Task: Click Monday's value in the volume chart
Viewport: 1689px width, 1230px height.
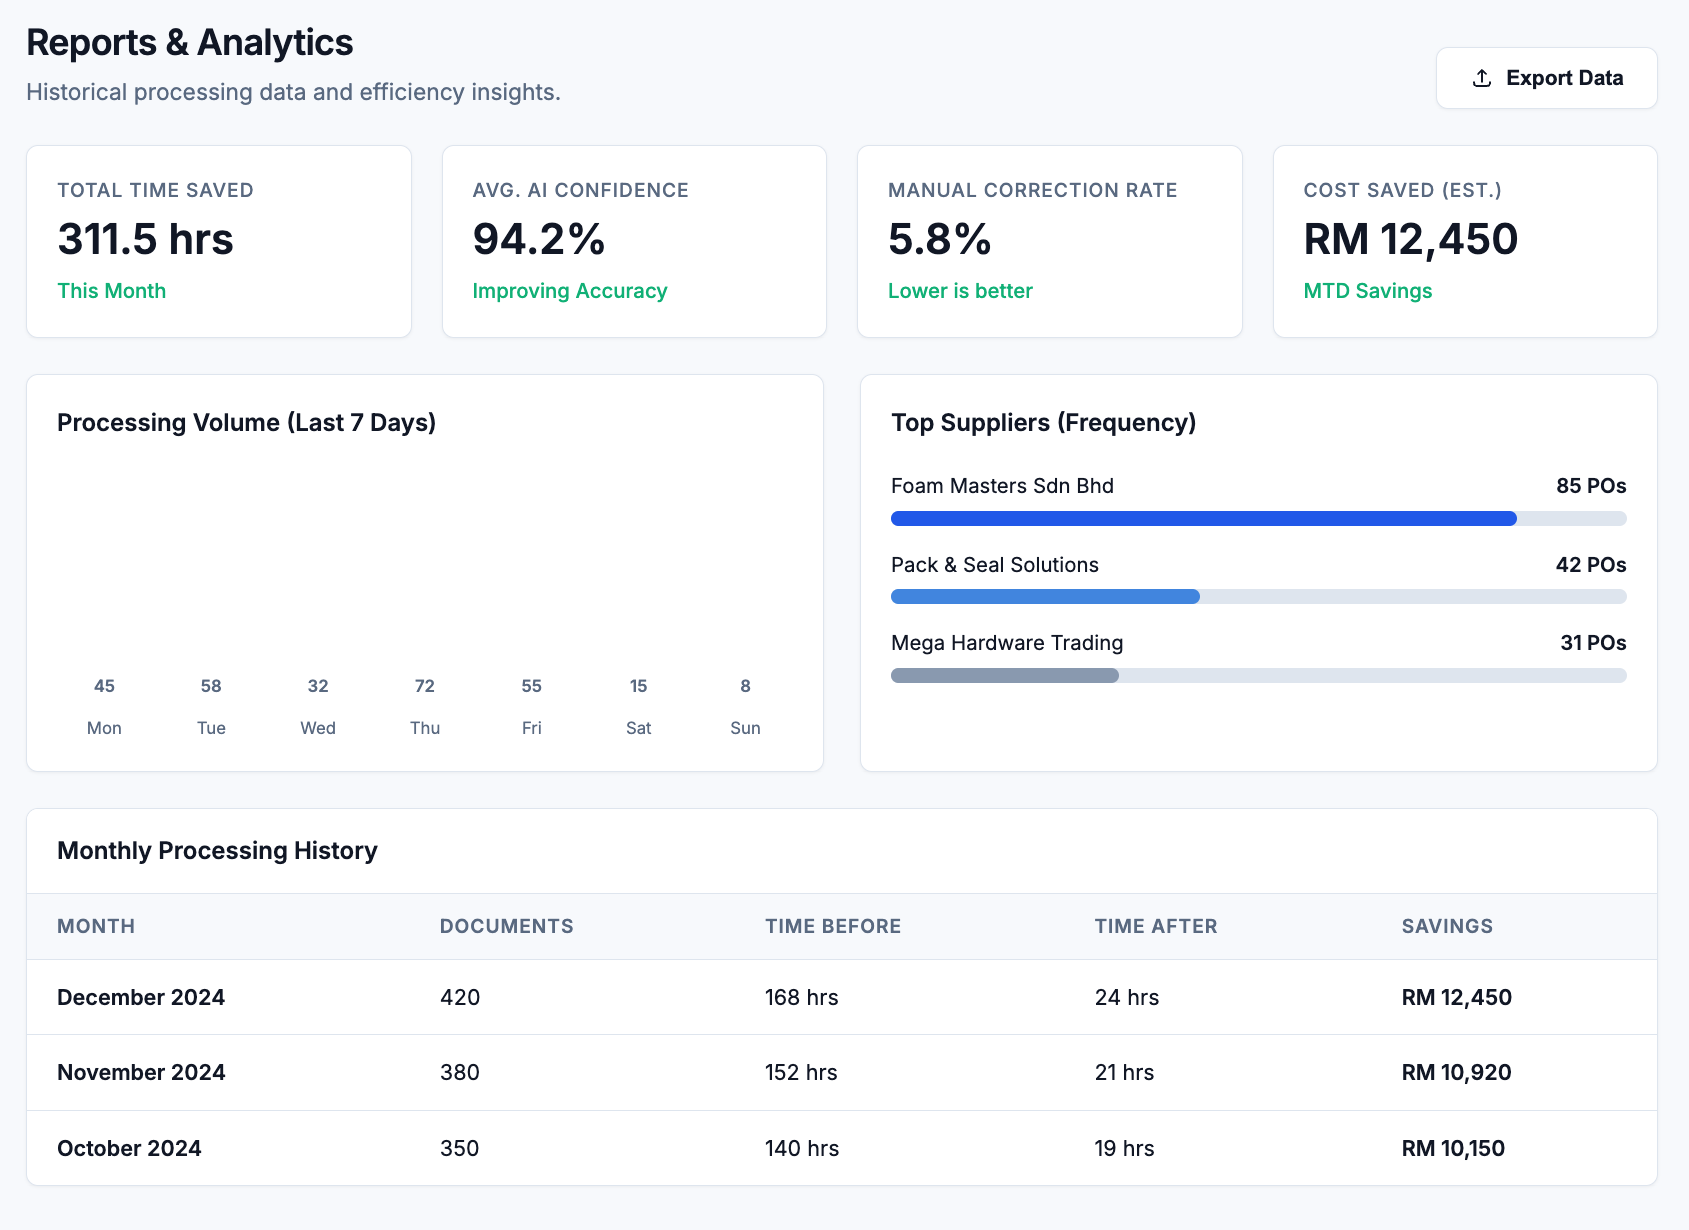Action: click(104, 686)
